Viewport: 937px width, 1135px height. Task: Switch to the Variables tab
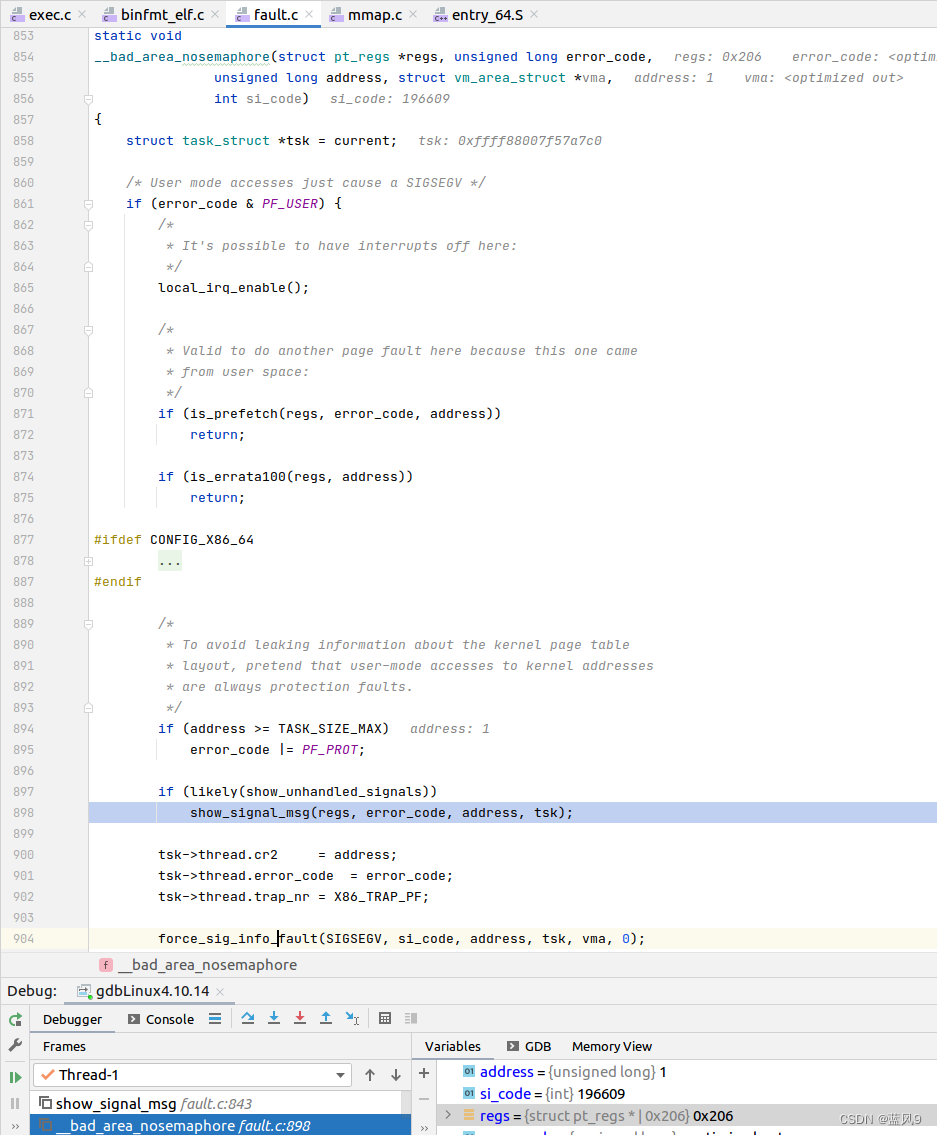click(x=453, y=1047)
